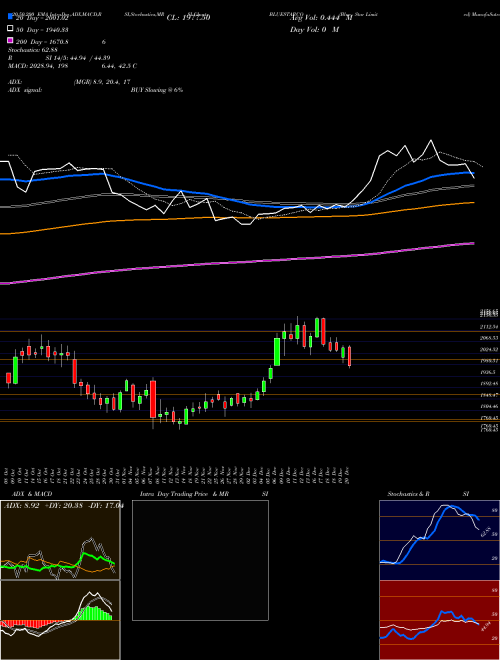Click the MACD histogram chart
Screen dimensions: 500x660
coord(60,620)
